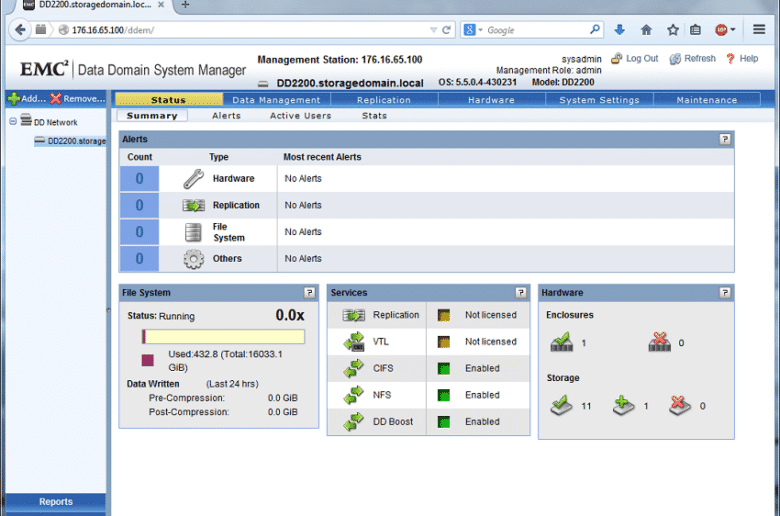Select DD2200.storage tree item

pos(70,141)
